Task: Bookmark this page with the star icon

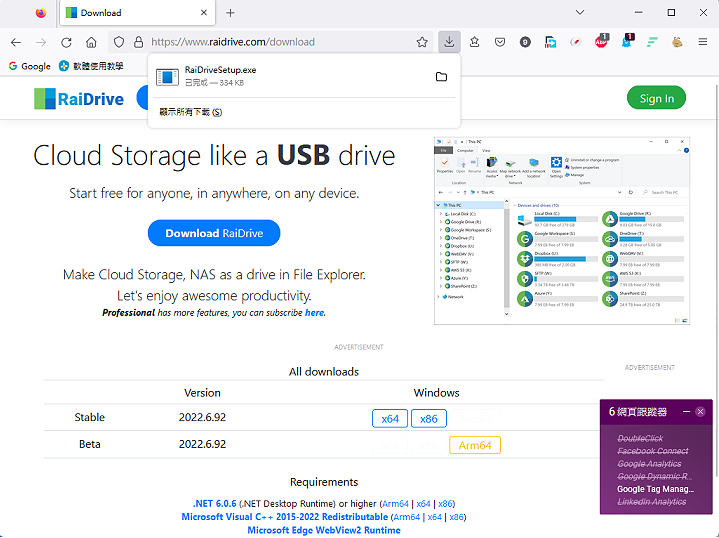Action: 422,42
